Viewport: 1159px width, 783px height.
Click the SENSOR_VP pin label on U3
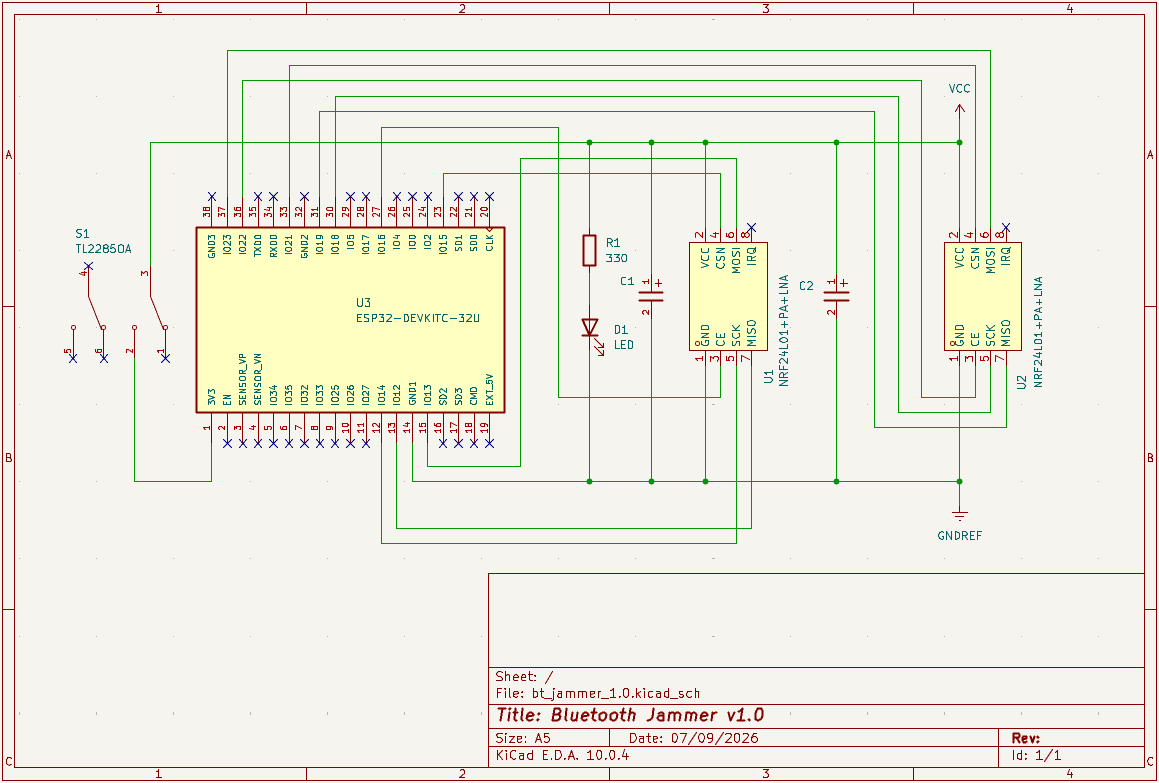242,379
